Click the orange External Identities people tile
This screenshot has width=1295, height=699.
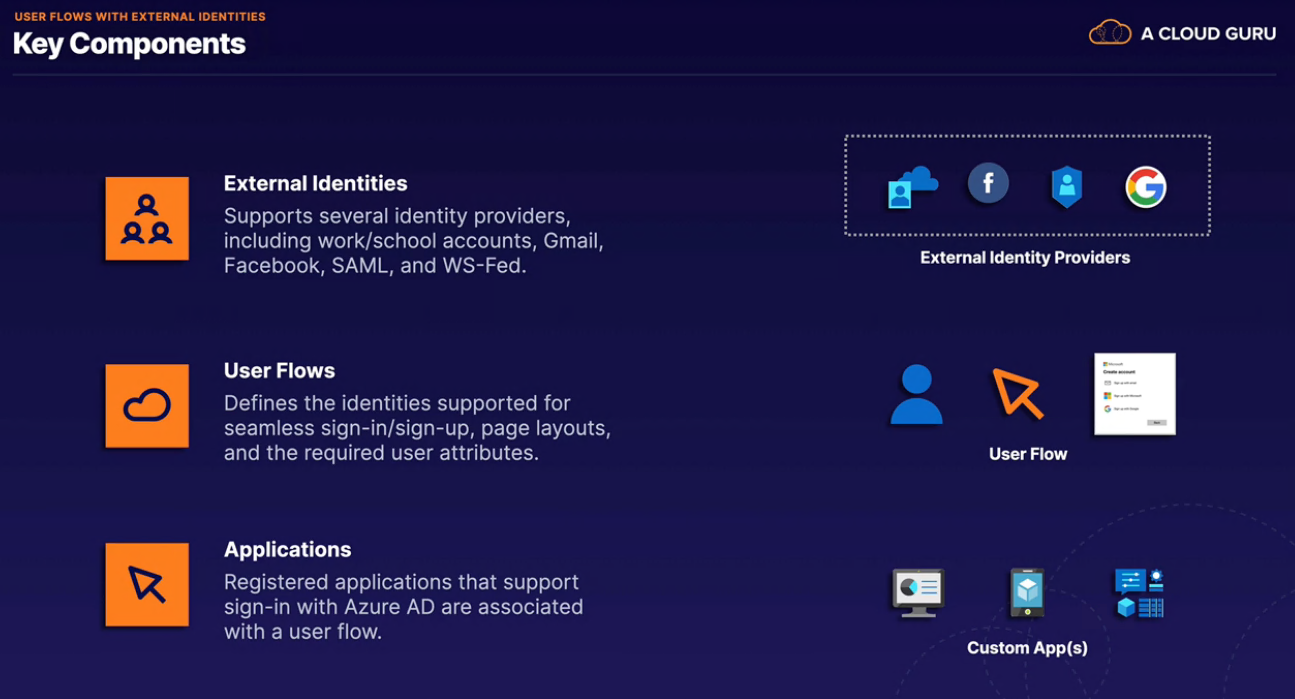pos(147,219)
